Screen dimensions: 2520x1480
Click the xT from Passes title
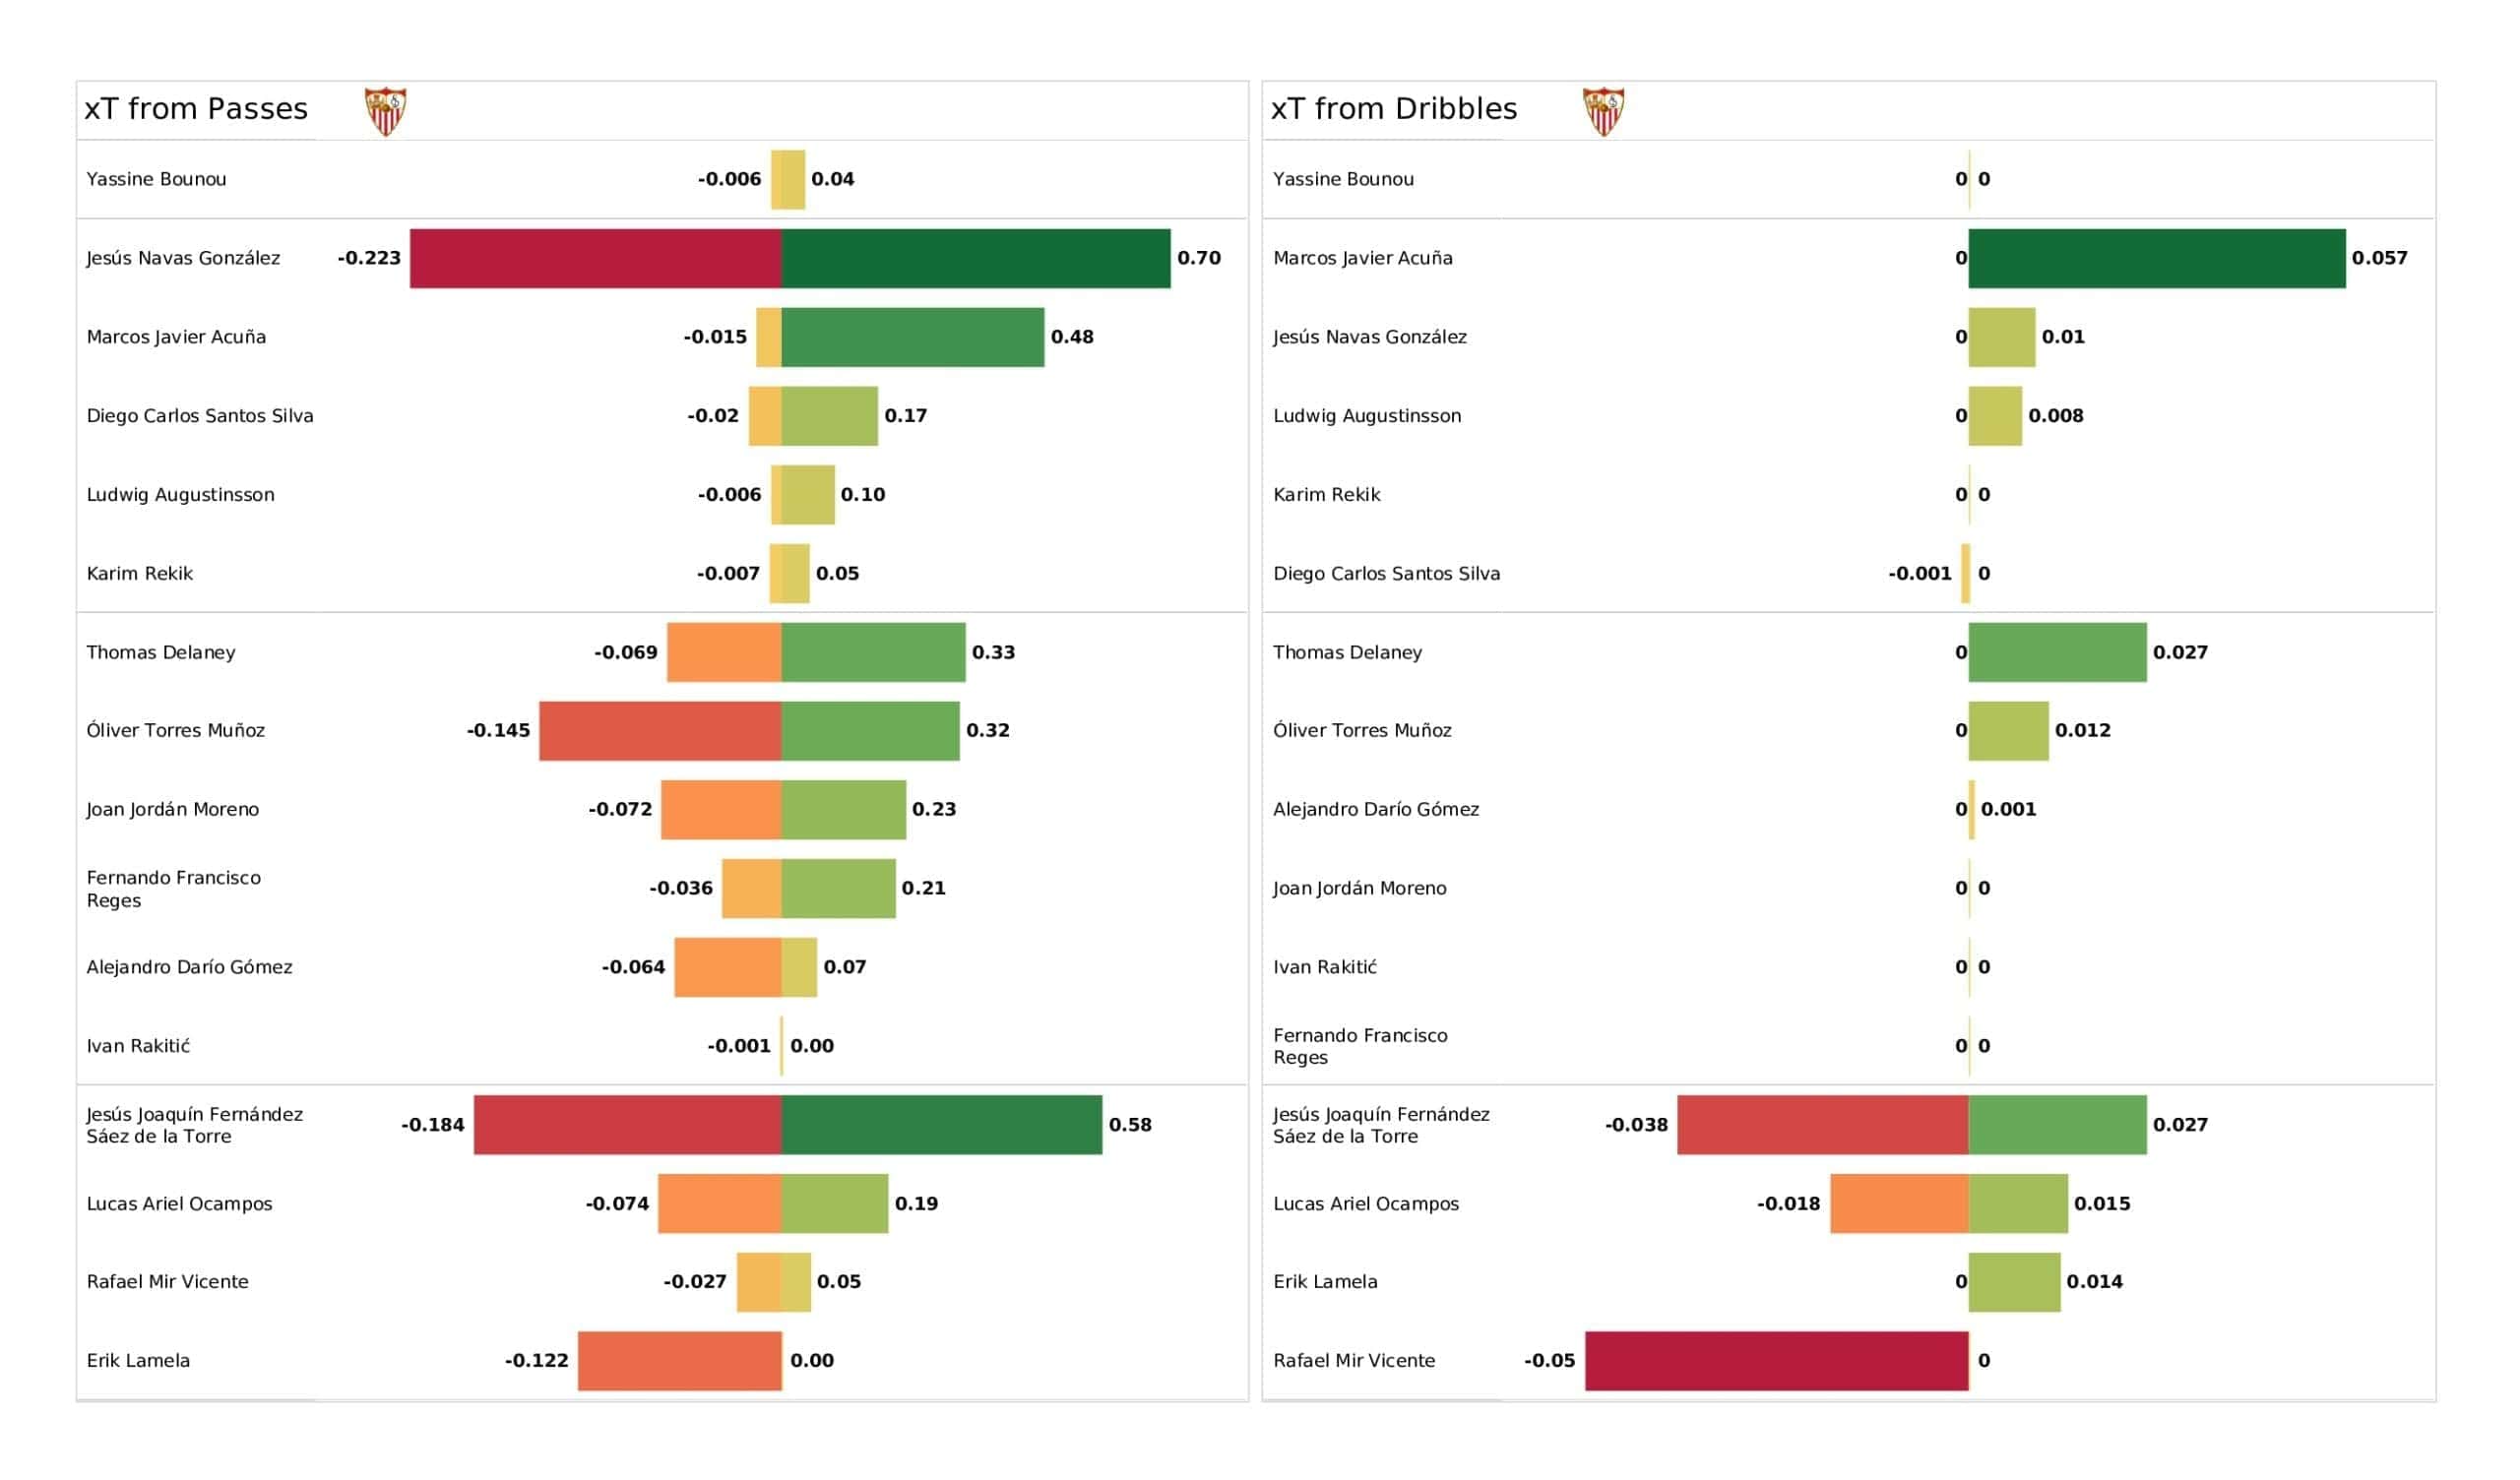coord(196,109)
